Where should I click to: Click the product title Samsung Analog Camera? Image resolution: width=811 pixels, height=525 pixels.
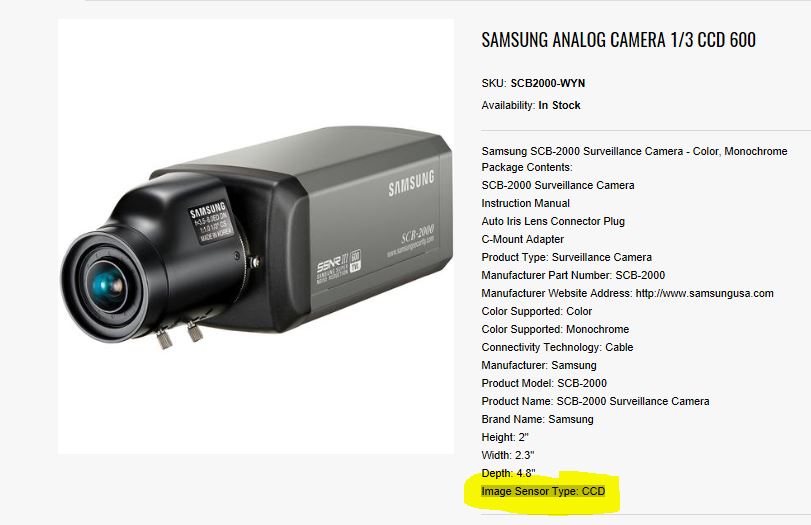618,40
